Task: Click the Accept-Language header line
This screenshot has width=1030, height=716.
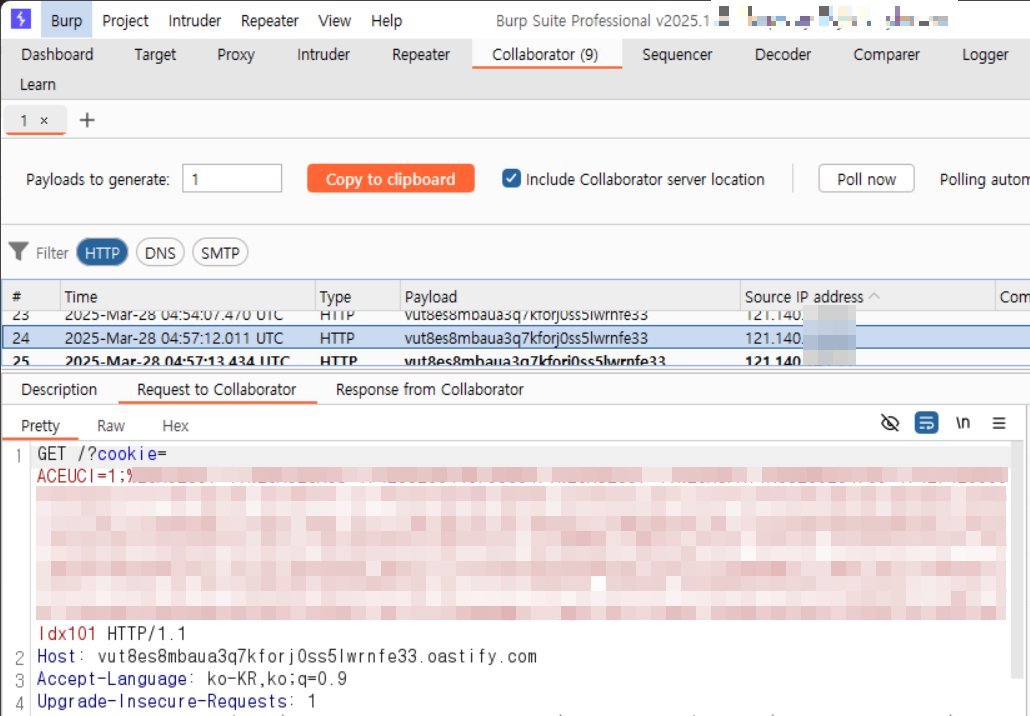Action: [192, 679]
